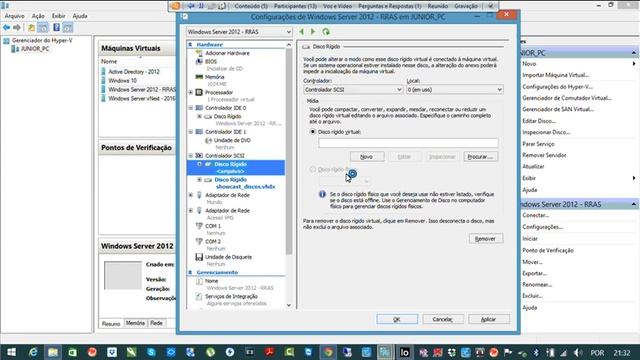Select Serviços de Integração item

(231, 296)
